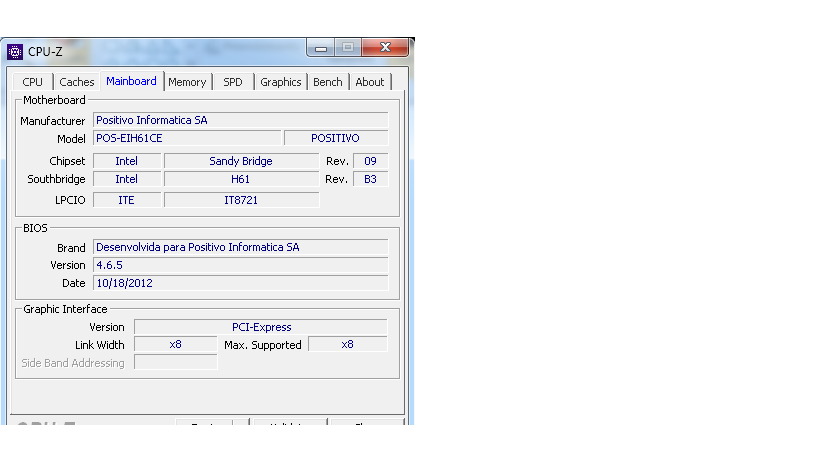The image size is (816, 460).
Task: Click the Chipset vendor Intel field
Action: coord(126,161)
